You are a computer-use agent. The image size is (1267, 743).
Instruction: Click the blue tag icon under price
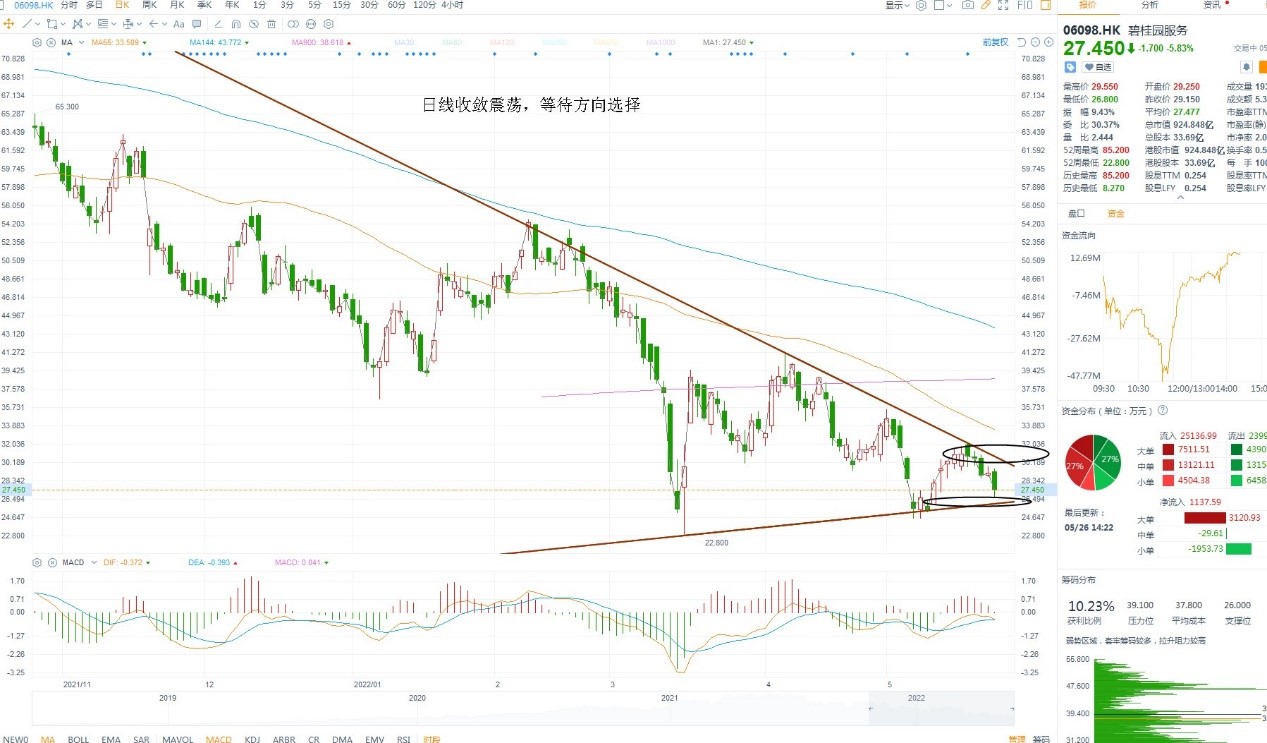pyautogui.click(x=1070, y=67)
